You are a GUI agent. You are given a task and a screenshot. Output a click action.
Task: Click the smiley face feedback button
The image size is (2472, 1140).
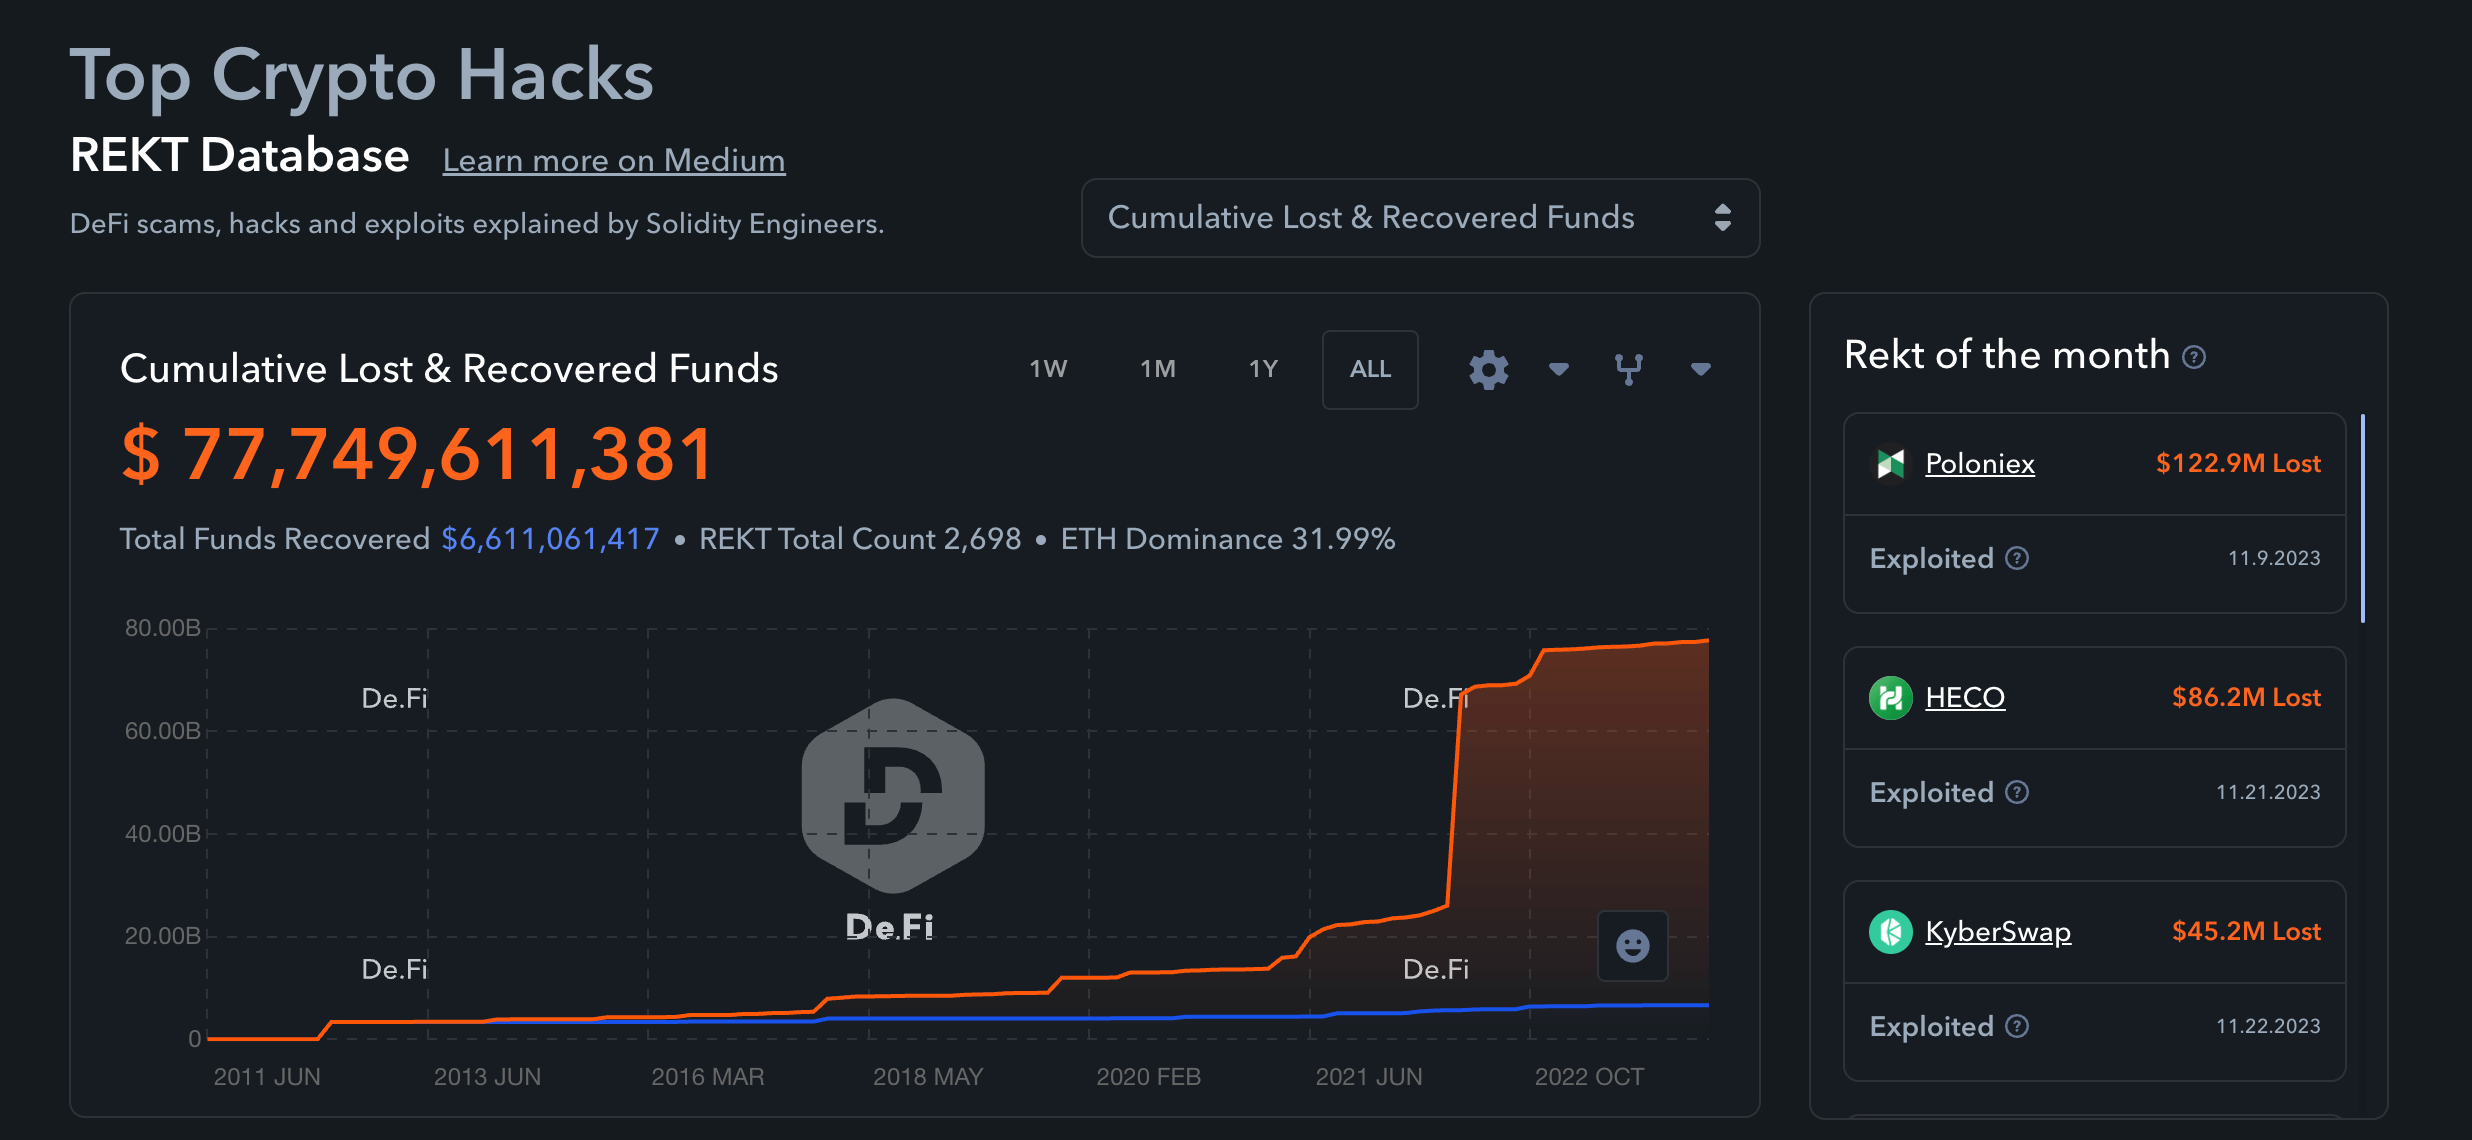[1632, 945]
